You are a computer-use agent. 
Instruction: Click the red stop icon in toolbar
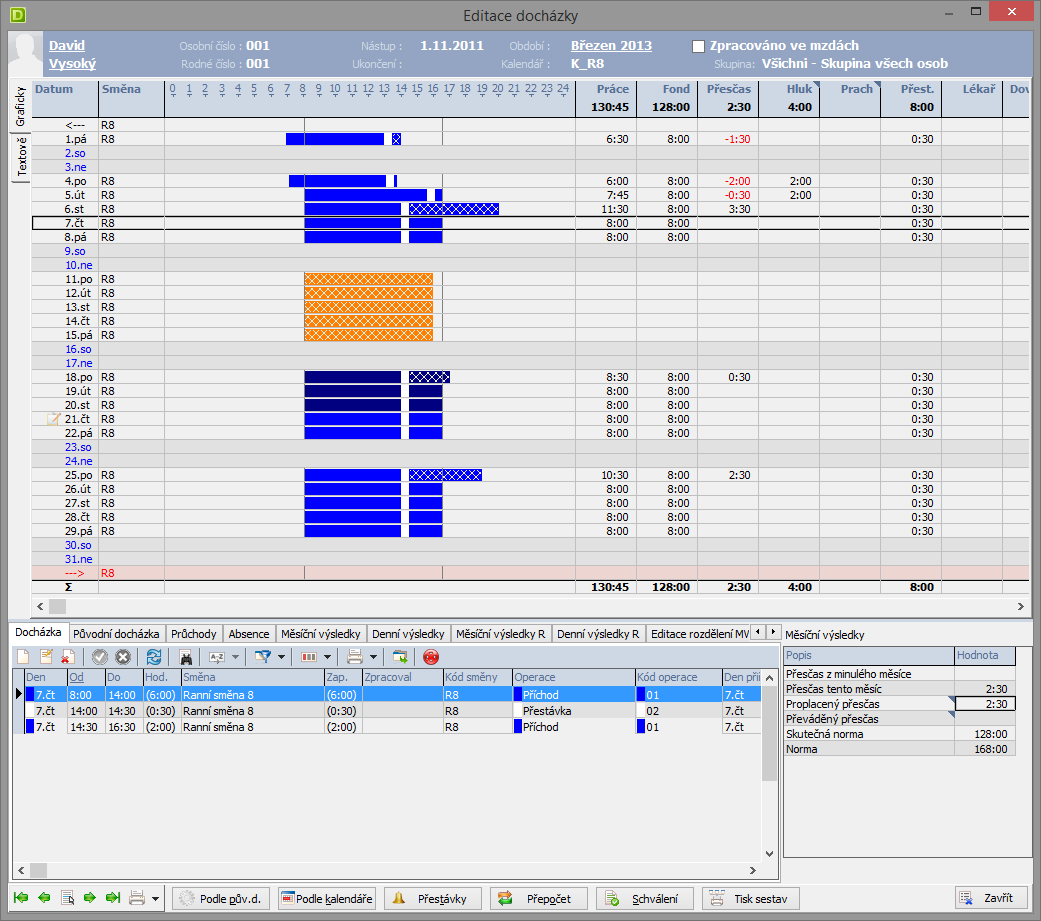[x=431, y=657]
